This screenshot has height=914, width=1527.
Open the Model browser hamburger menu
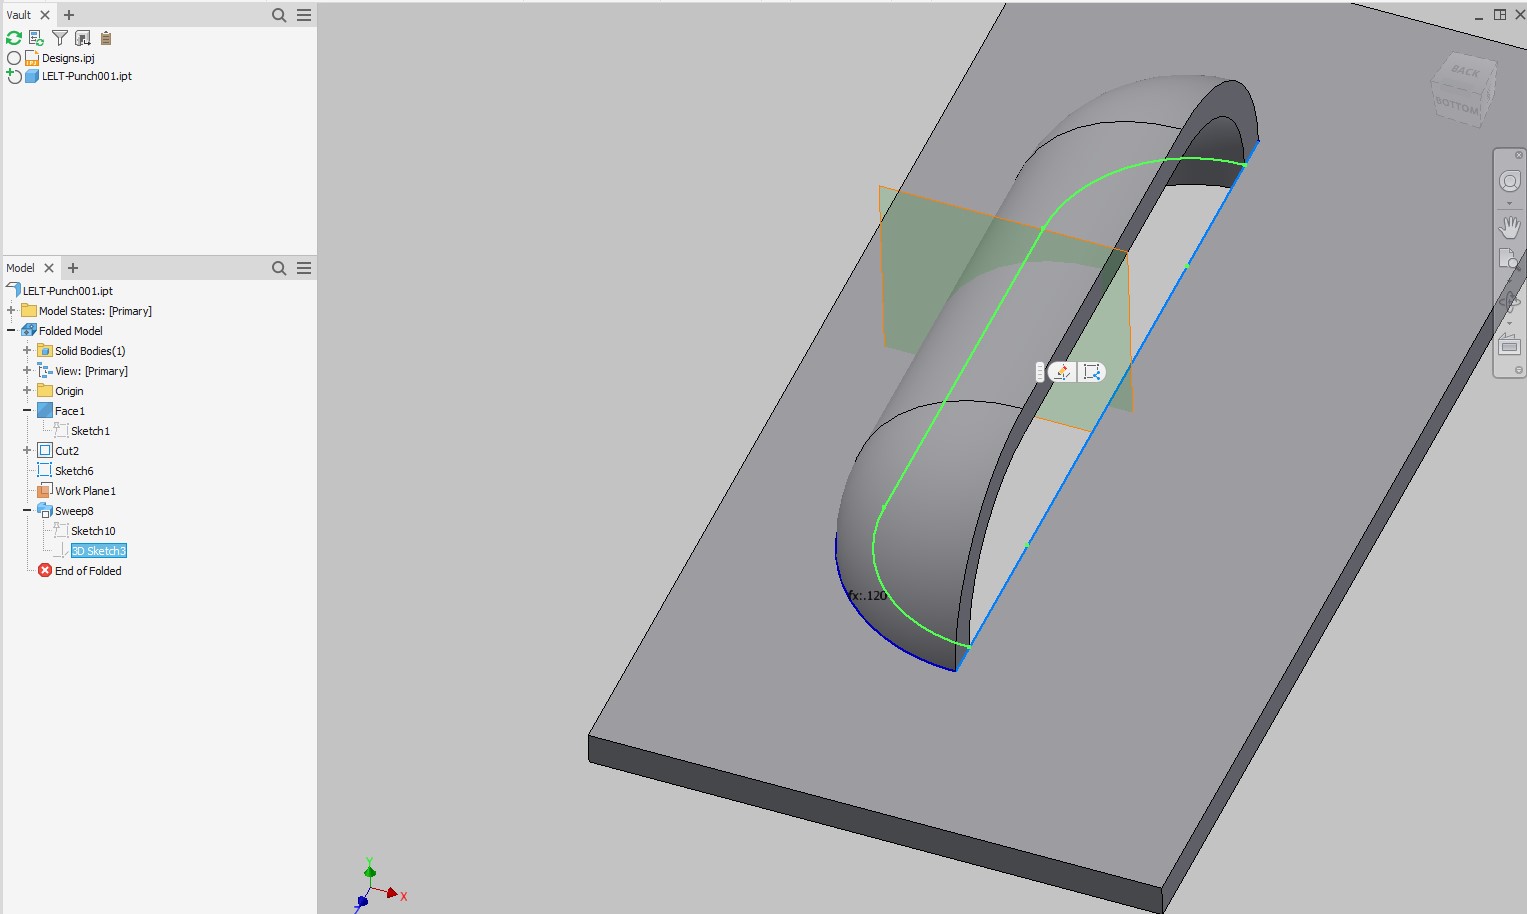point(302,268)
